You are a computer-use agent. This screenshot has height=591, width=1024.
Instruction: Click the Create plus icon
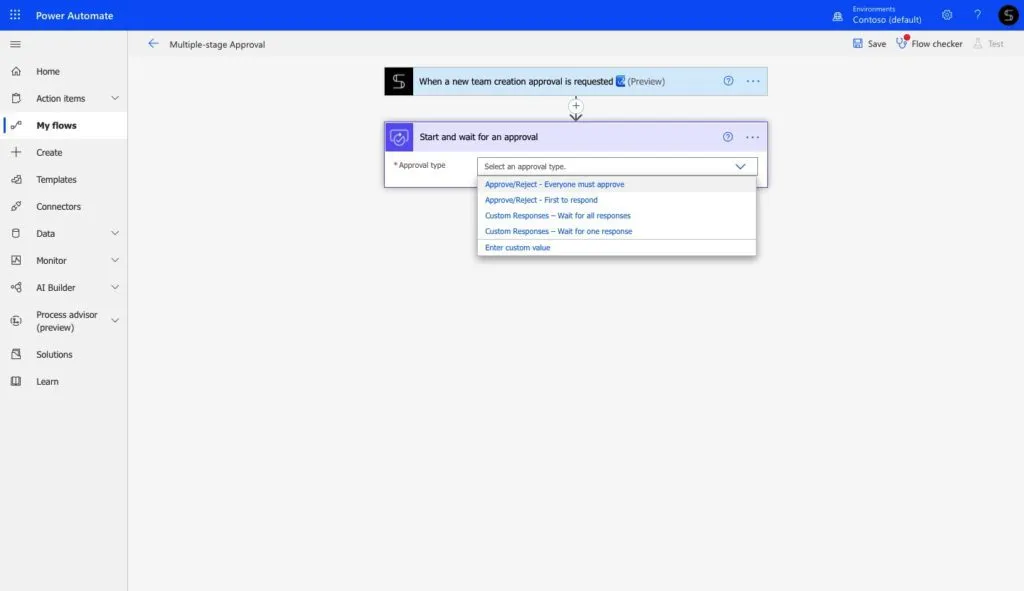16,152
